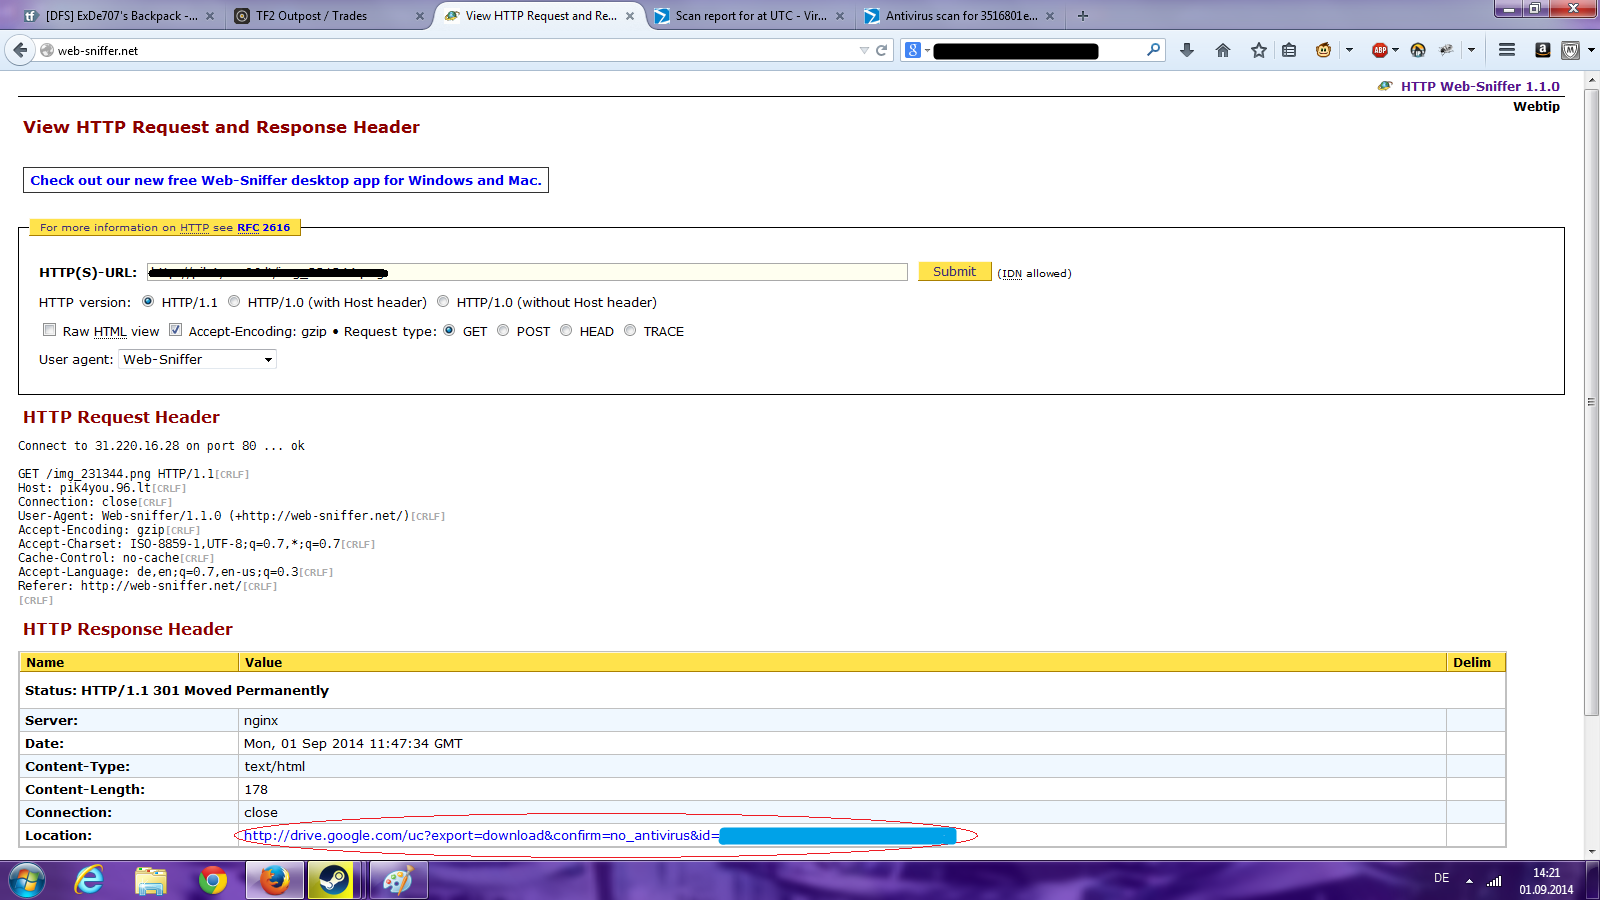Bookmark this page with the star icon
This screenshot has width=1600, height=900.
point(1259,50)
